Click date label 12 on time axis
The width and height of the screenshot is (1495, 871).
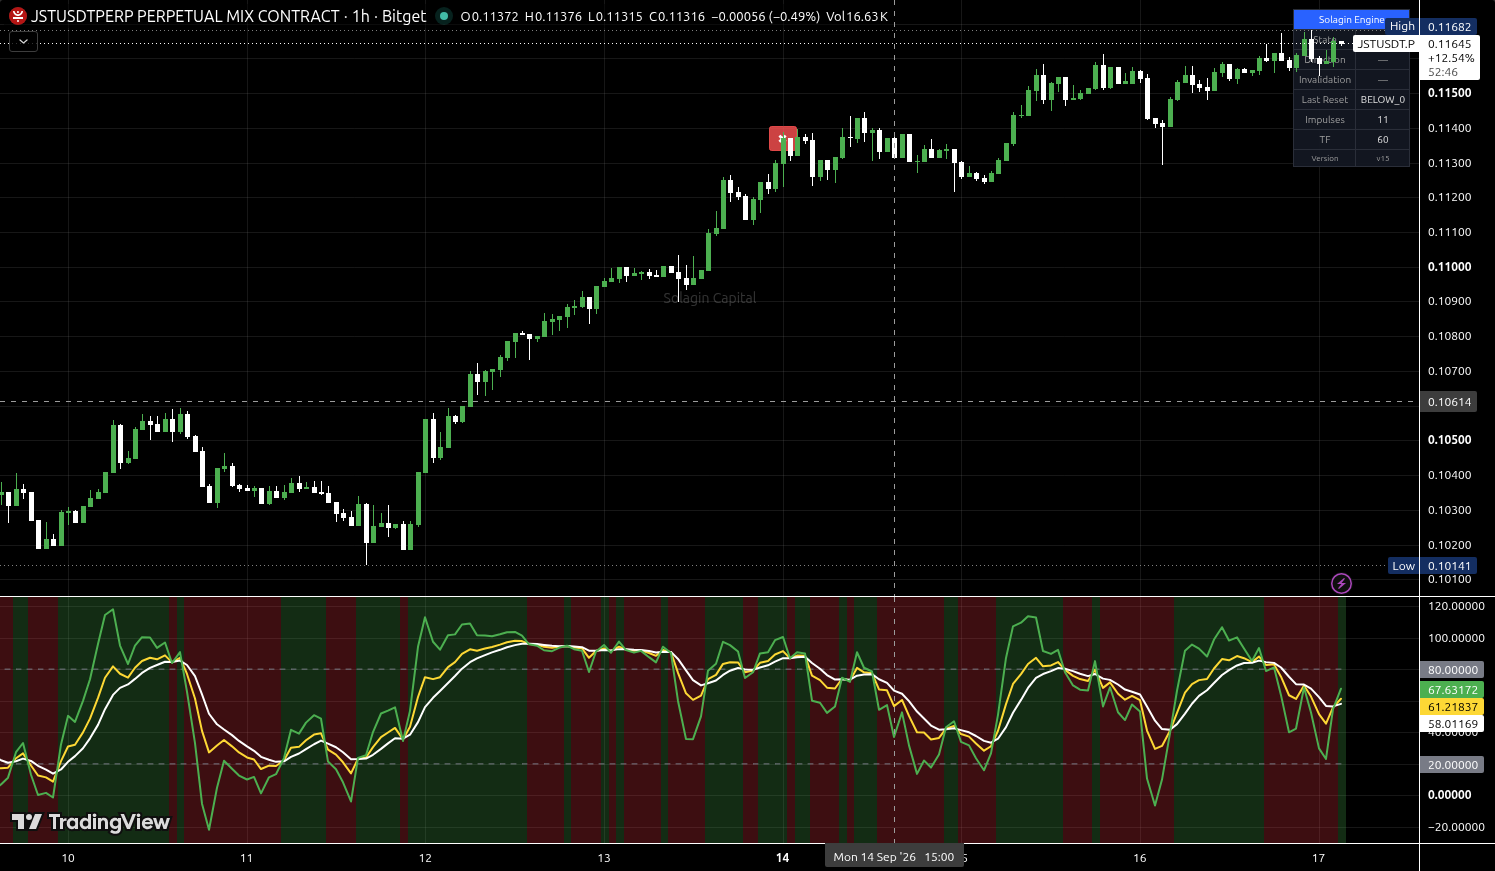pyautogui.click(x=425, y=858)
